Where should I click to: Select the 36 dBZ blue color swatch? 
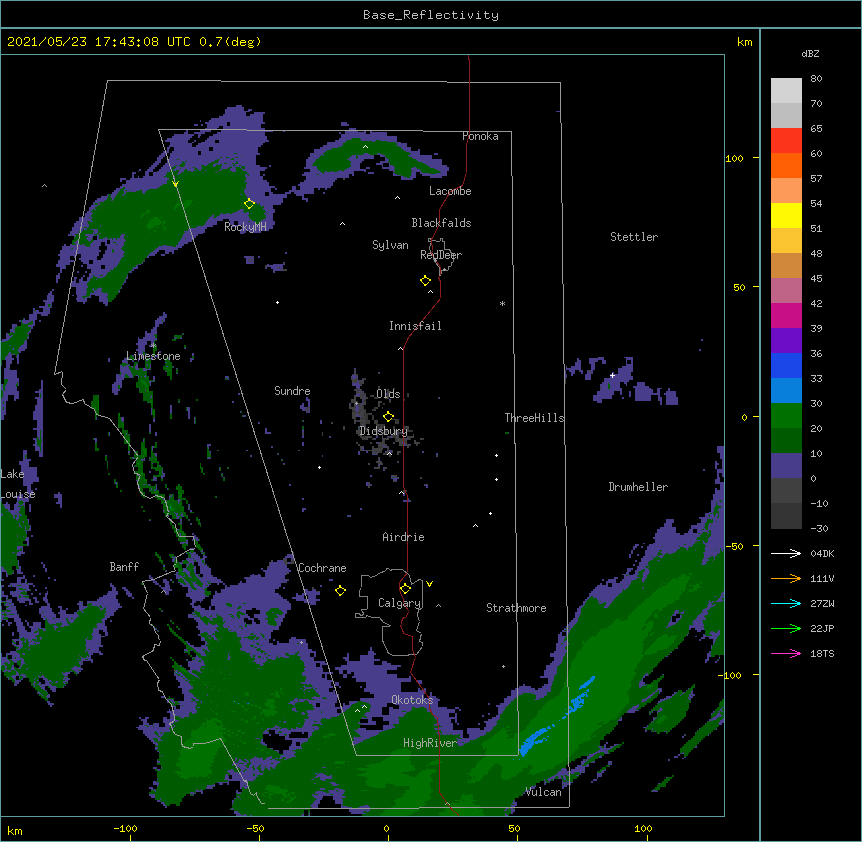click(x=786, y=365)
